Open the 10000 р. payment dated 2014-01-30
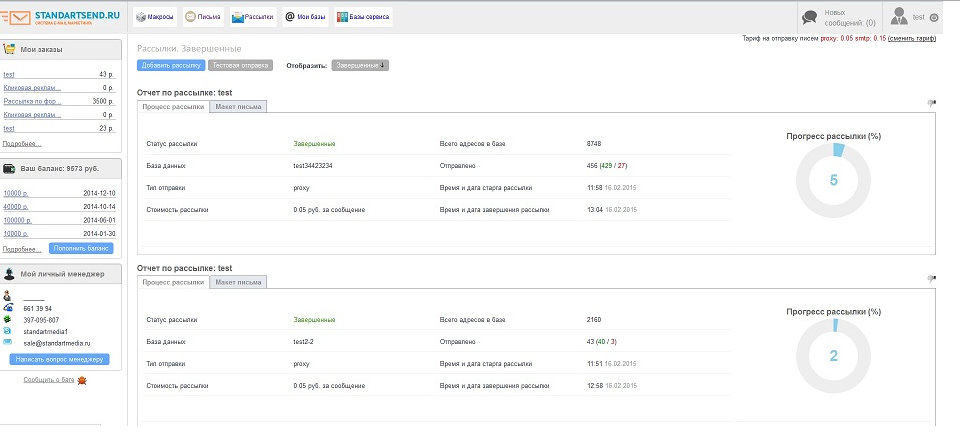The height and width of the screenshot is (436, 960). 15,234
